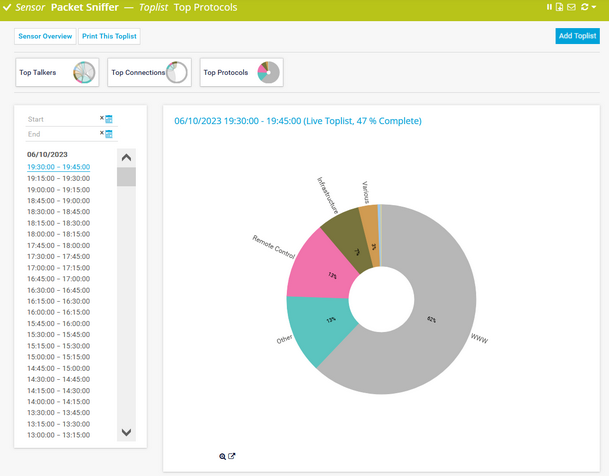Click the sensor status checkmark icon

click(x=7, y=7)
